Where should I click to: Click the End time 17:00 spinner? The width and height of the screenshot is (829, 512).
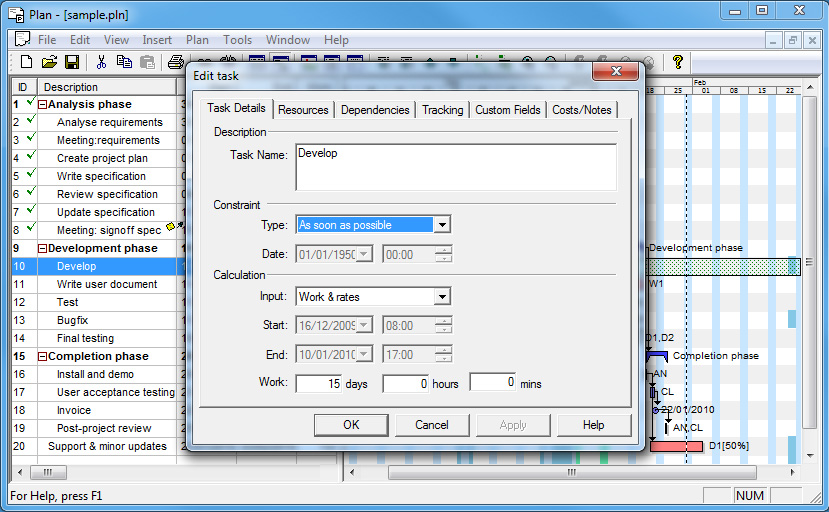(444, 354)
